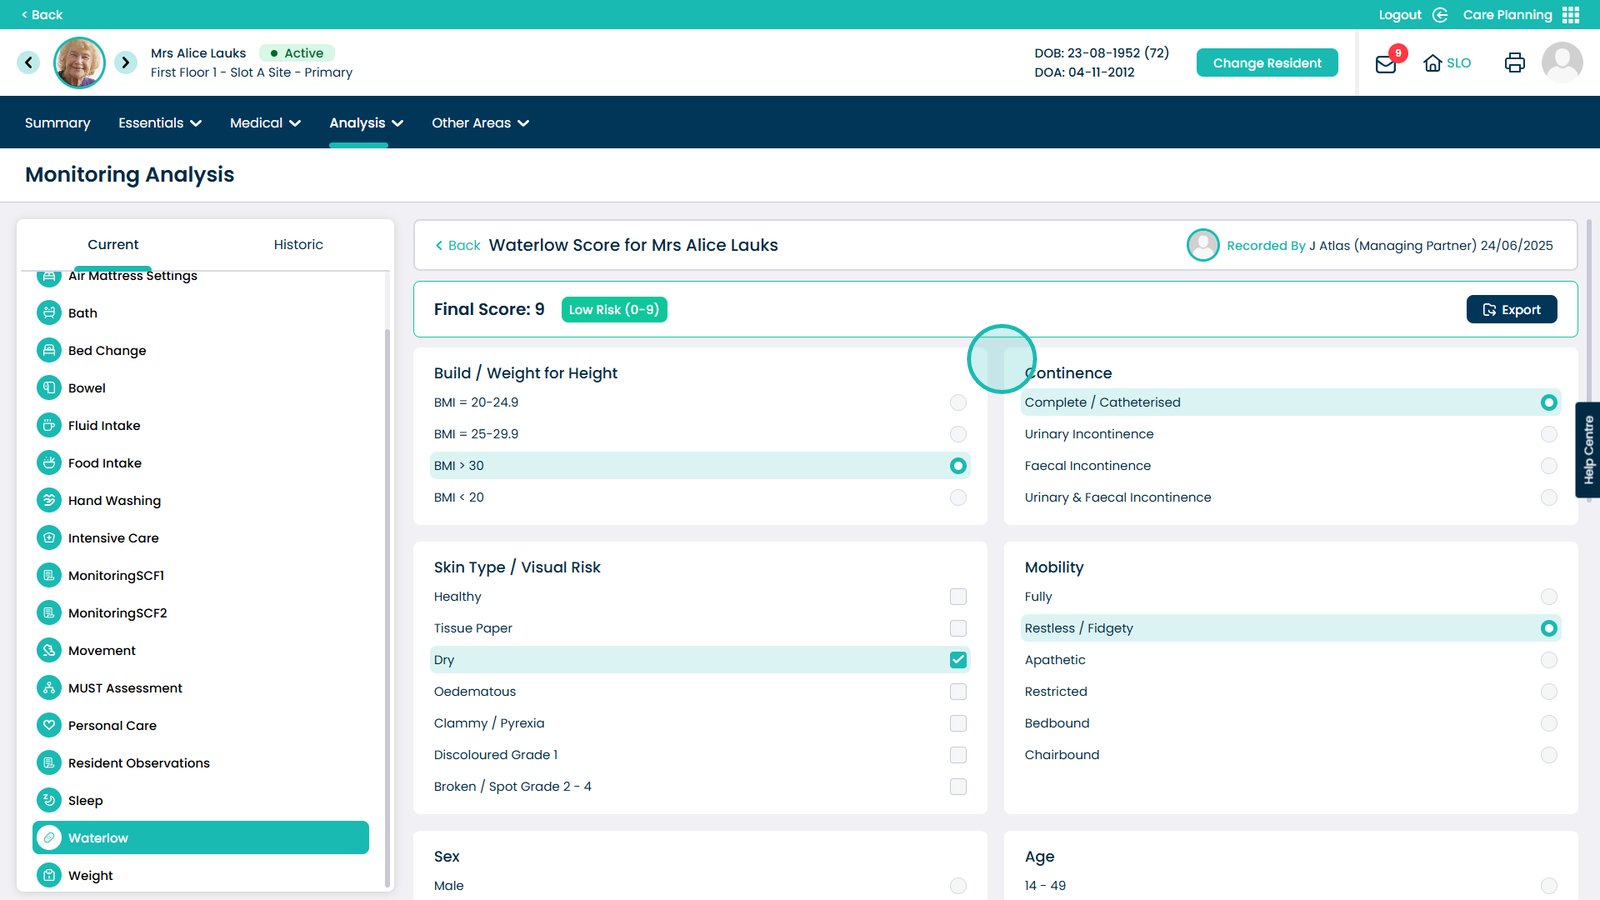Click the Export button
Viewport: 1600px width, 900px height.
(1511, 310)
